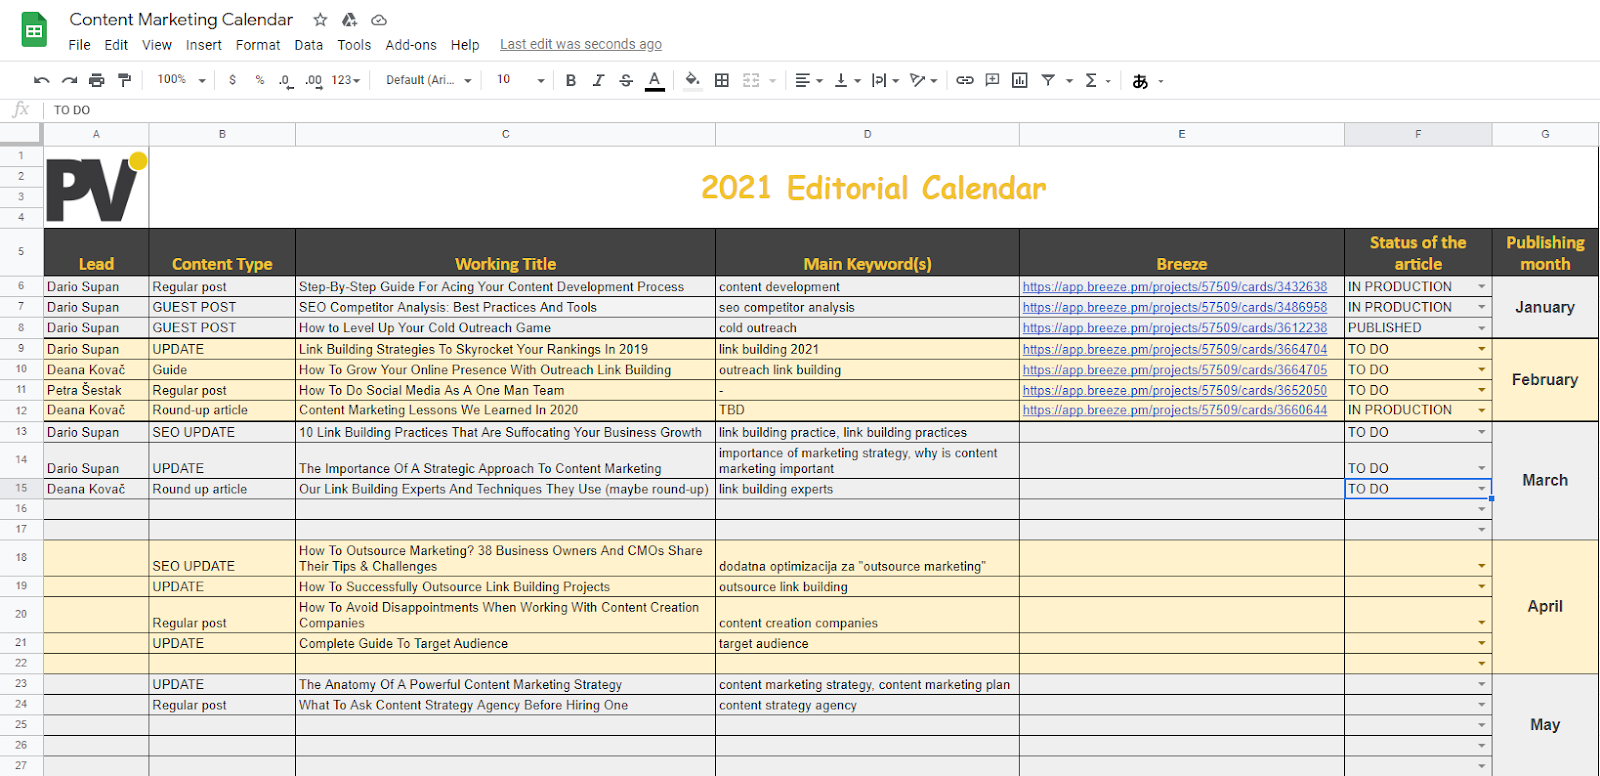Open the Insert menu
The image size is (1600, 776).
point(203,45)
